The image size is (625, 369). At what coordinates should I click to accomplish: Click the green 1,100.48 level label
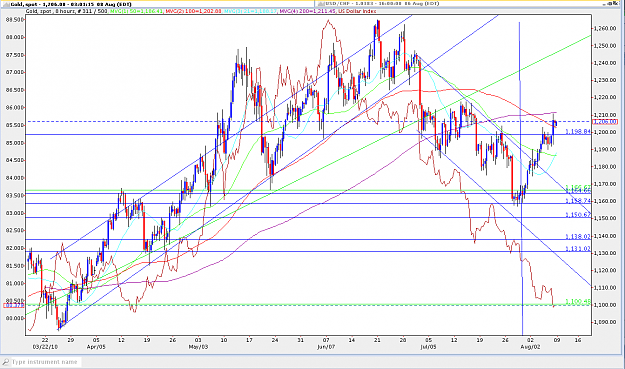tap(578, 302)
